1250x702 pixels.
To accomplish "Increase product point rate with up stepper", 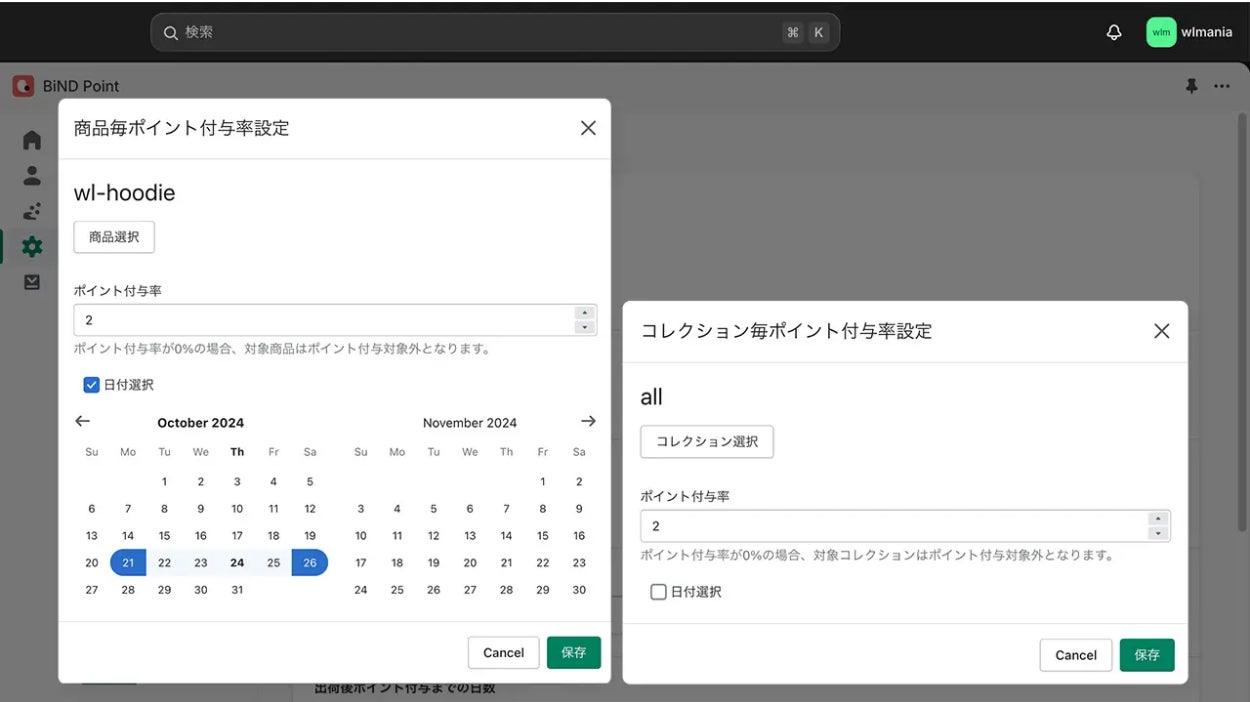I will (585, 313).
